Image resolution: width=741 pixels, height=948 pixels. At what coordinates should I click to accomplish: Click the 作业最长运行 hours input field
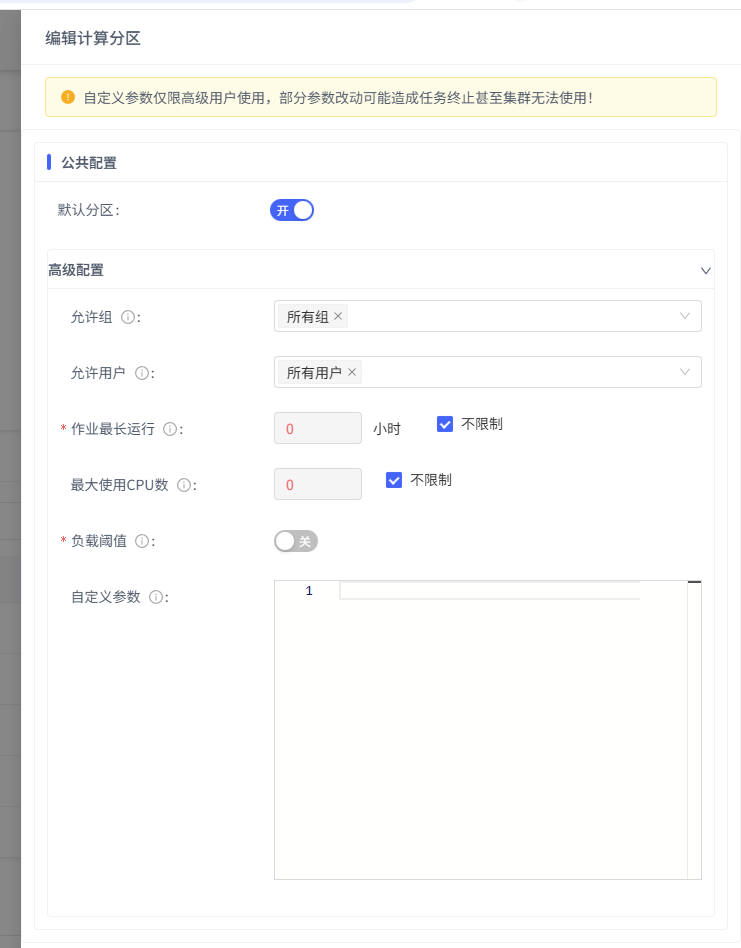[x=318, y=428]
